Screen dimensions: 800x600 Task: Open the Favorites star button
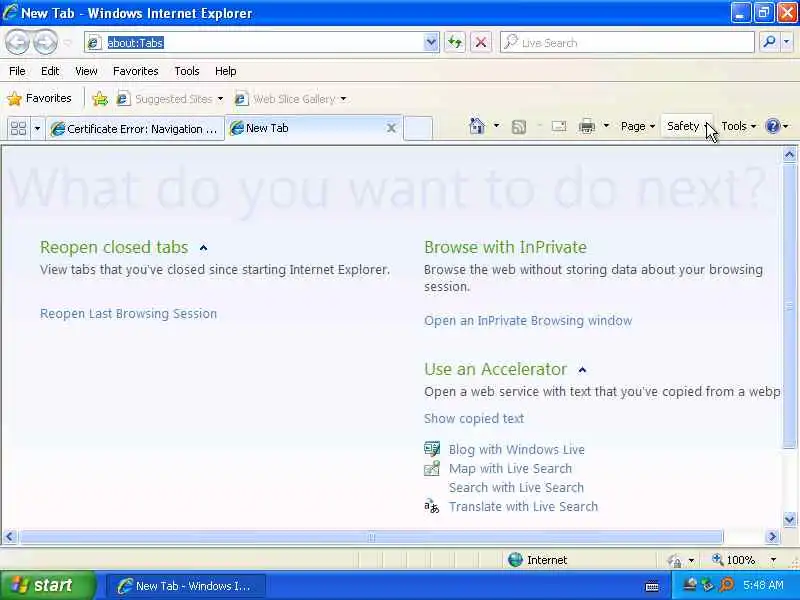(39, 98)
